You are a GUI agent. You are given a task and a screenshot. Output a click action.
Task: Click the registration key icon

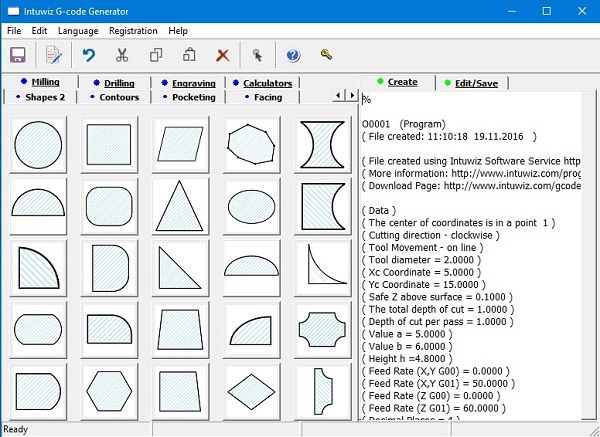(326, 55)
